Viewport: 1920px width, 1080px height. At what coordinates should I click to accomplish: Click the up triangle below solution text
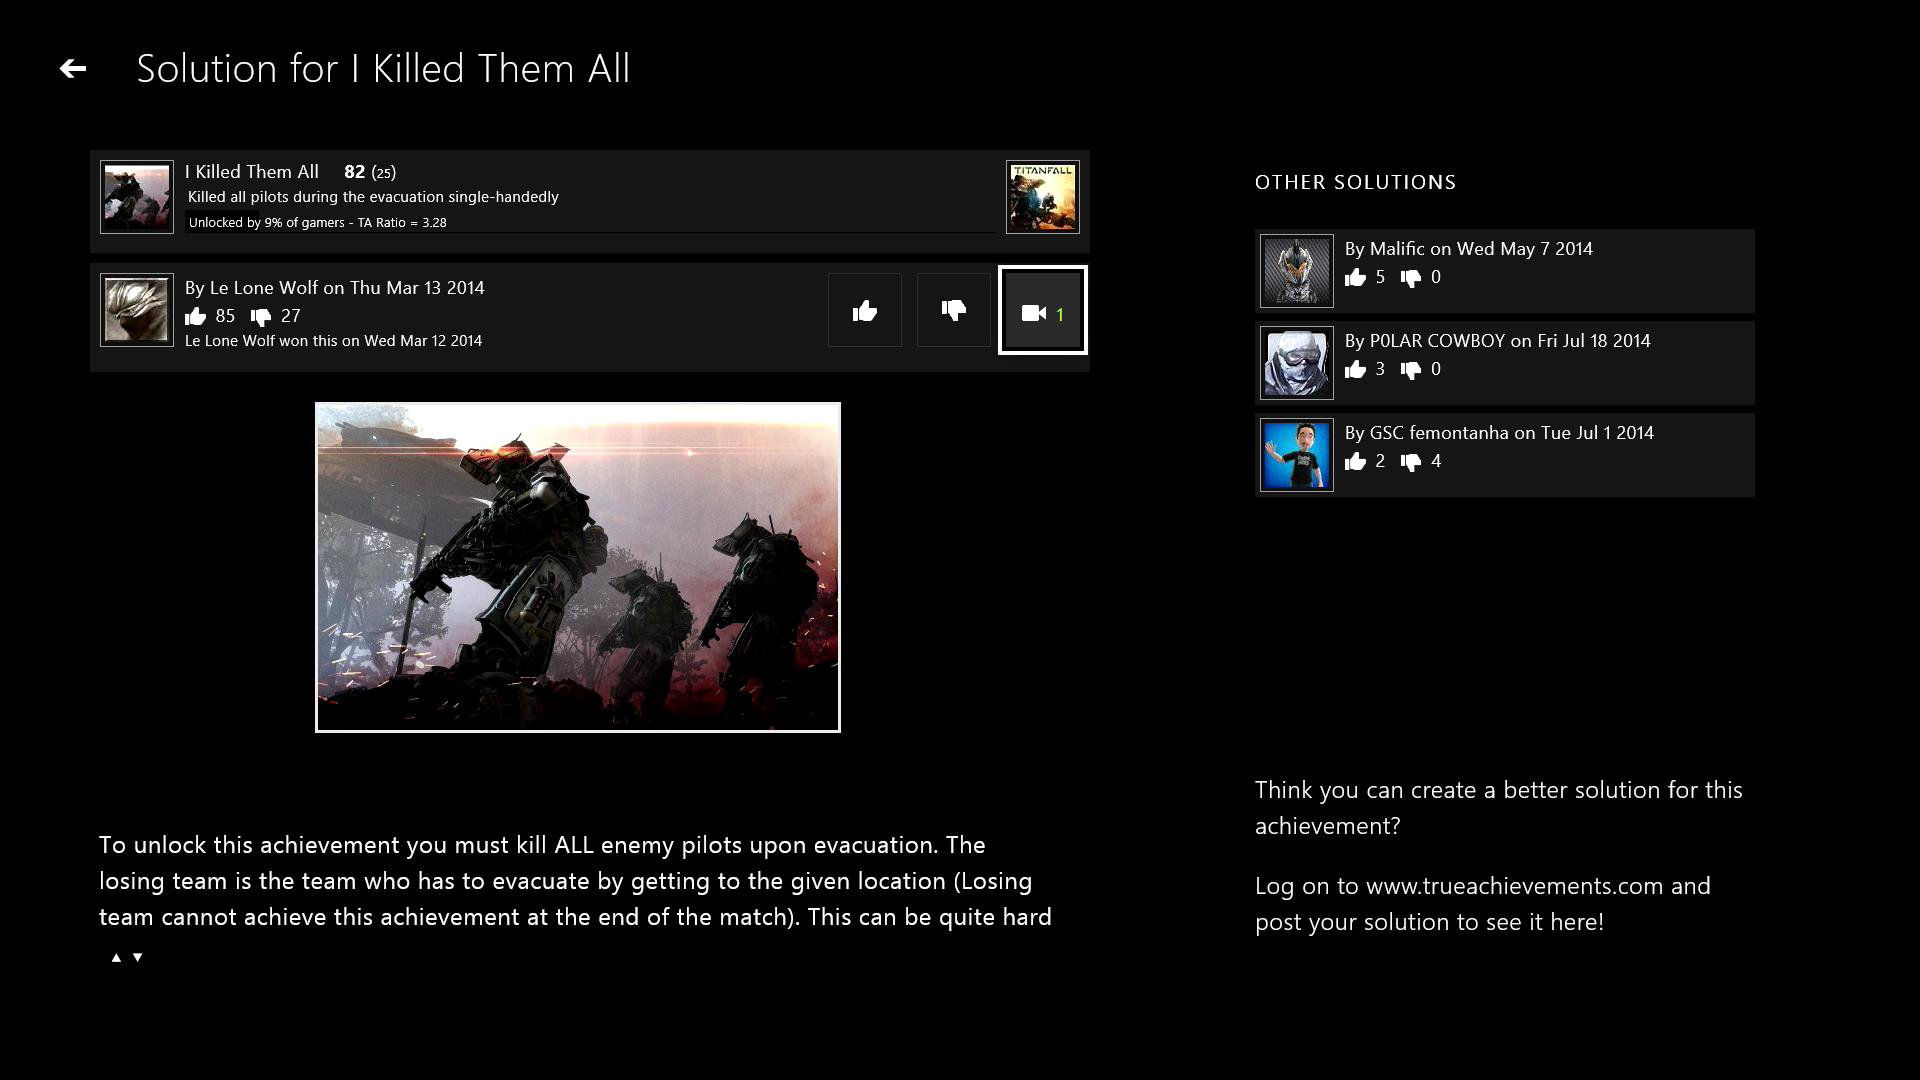pos(116,958)
